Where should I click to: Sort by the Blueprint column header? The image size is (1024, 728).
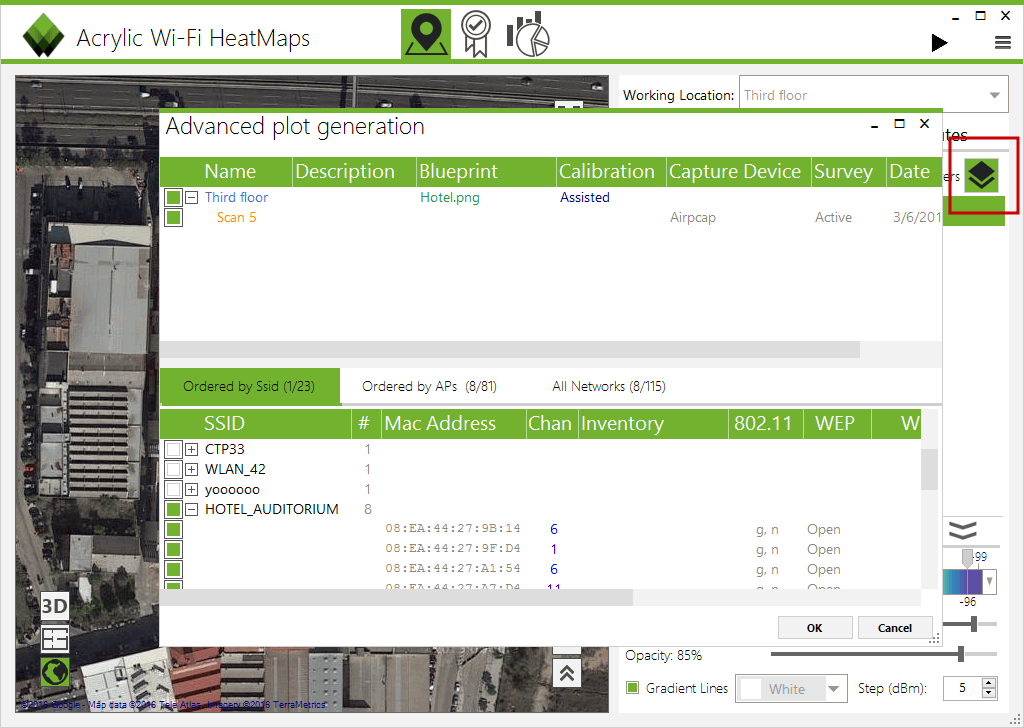point(486,172)
